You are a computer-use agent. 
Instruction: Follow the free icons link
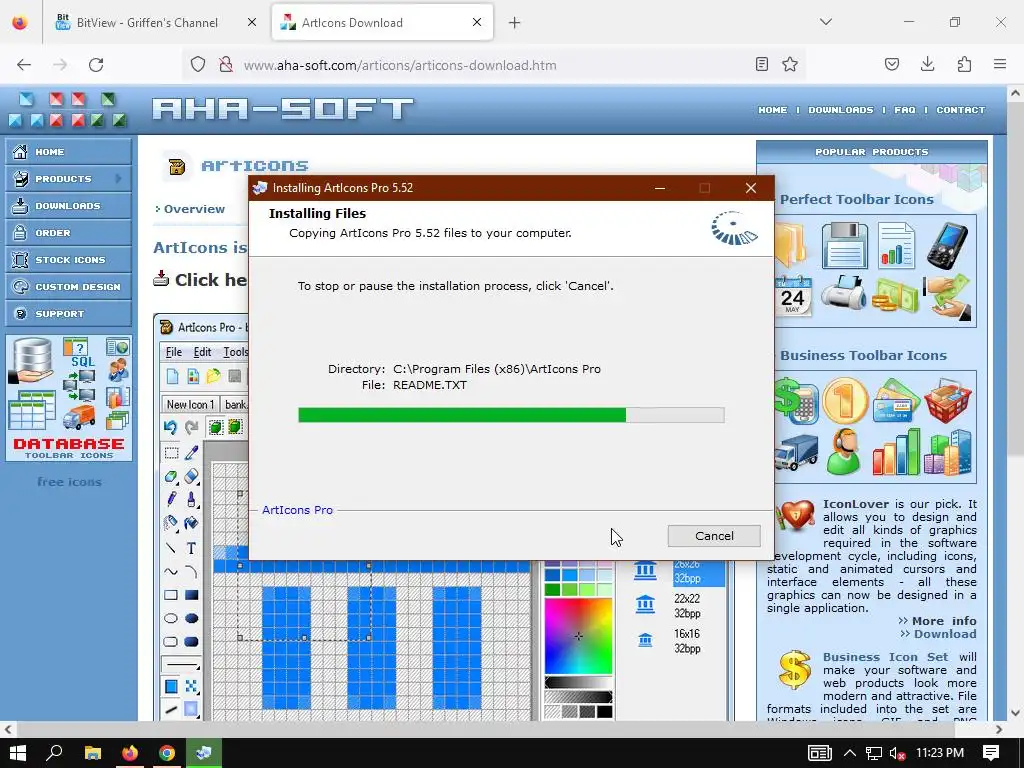69,482
